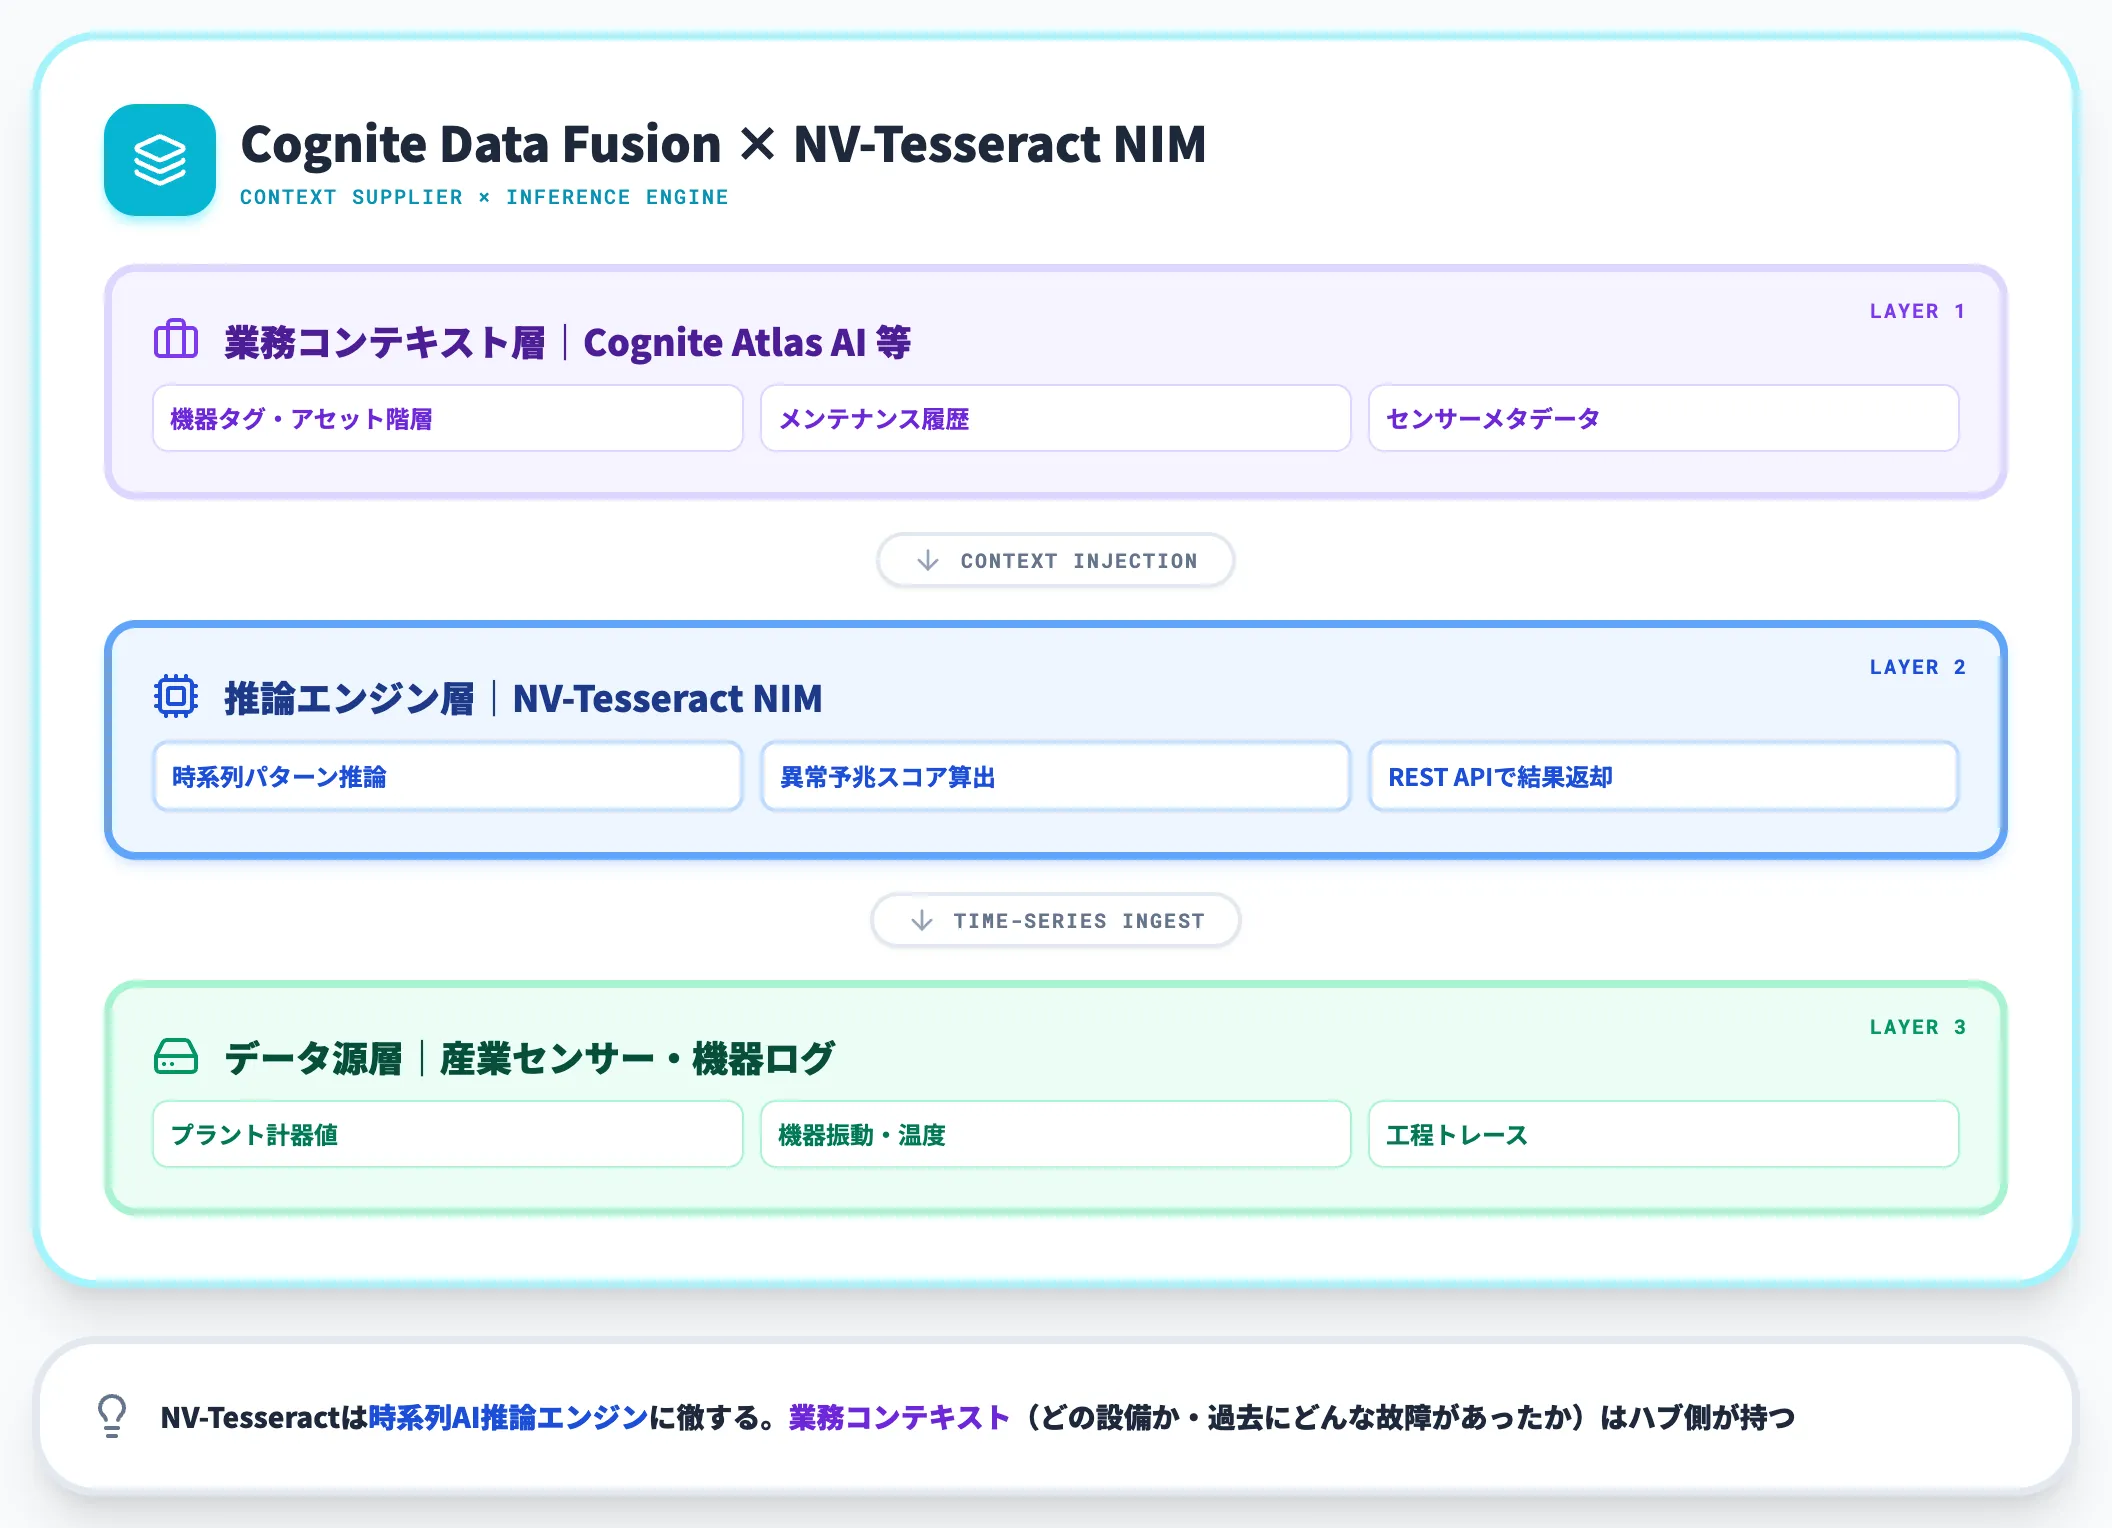The height and width of the screenshot is (1528, 2112).
Task: Click the hard drive icon in Layer 3
Action: 176,1056
